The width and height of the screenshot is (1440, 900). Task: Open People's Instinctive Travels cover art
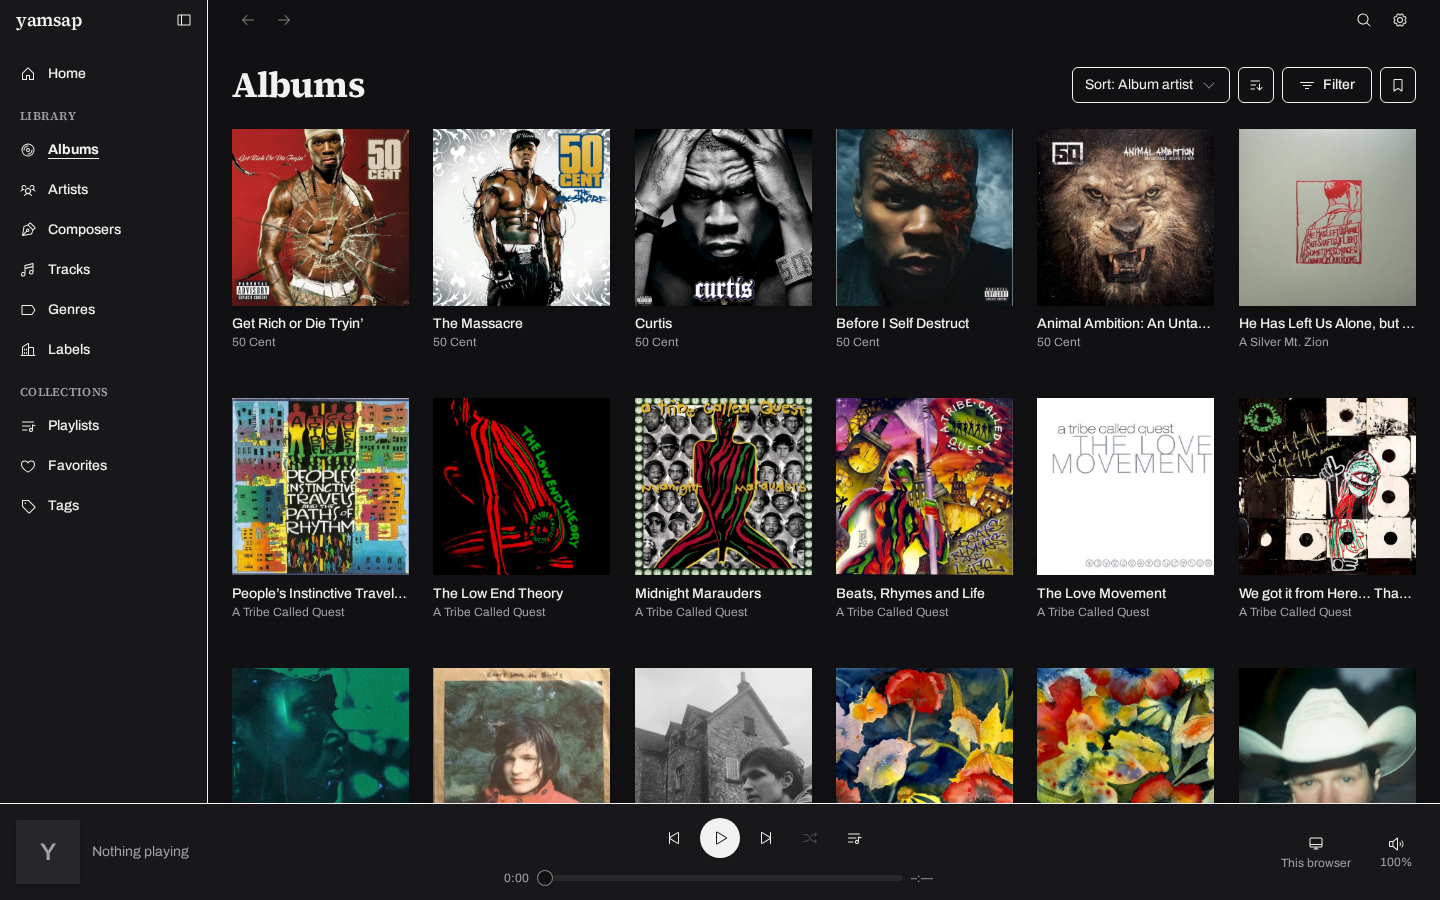pos(320,487)
